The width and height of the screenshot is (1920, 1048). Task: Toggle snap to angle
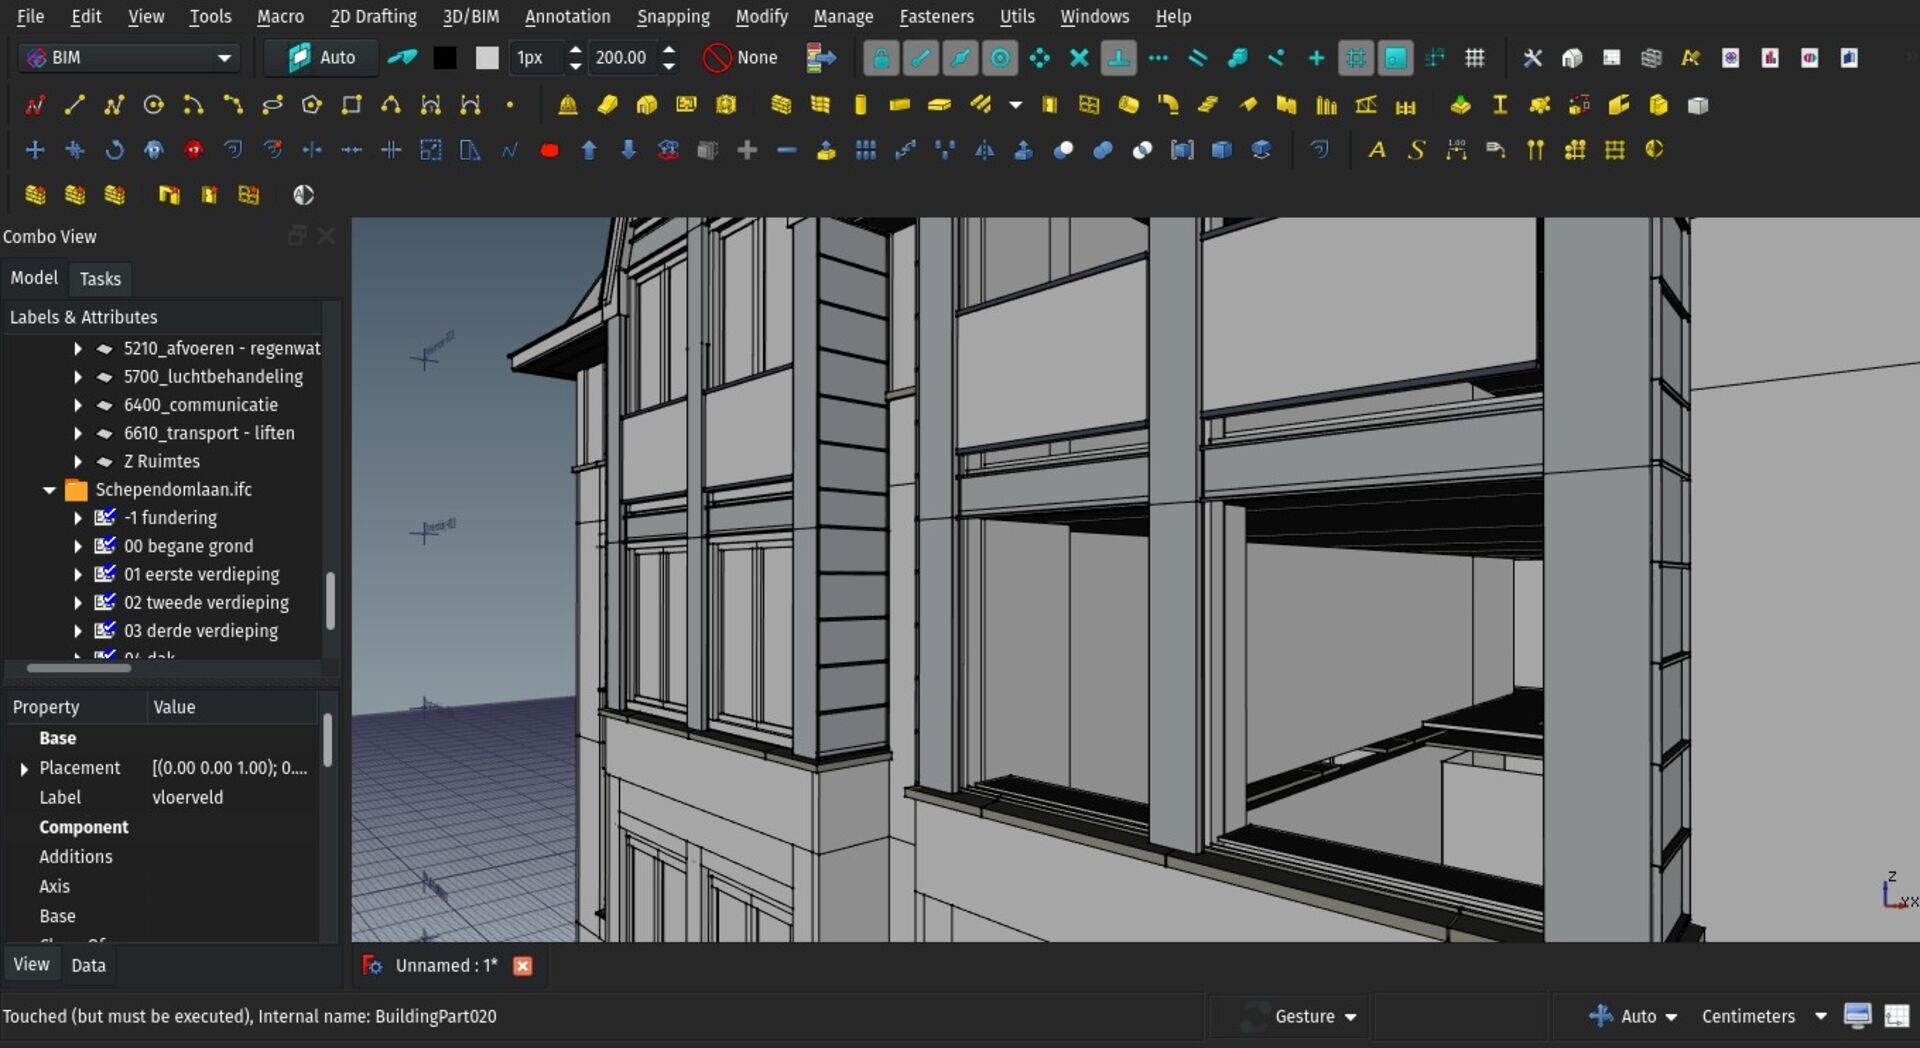pos(1039,58)
